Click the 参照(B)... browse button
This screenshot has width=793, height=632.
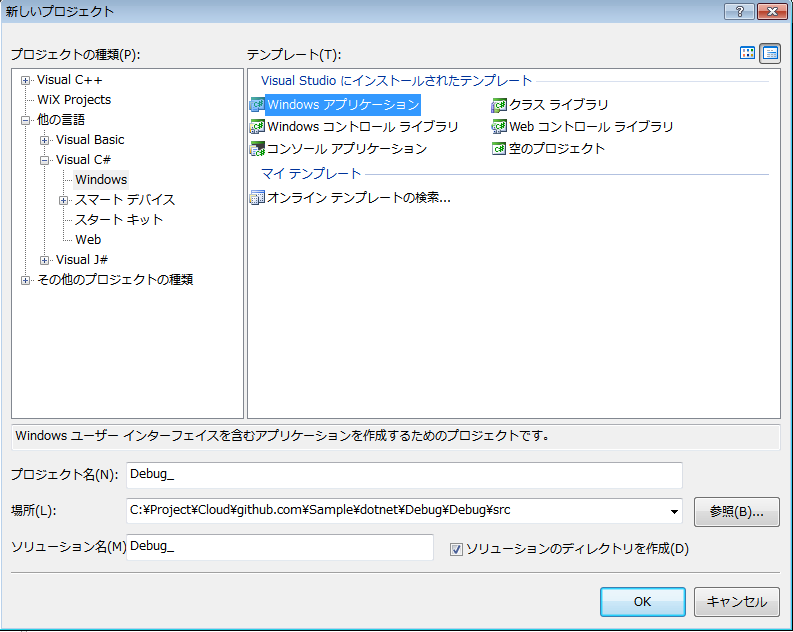(x=736, y=512)
